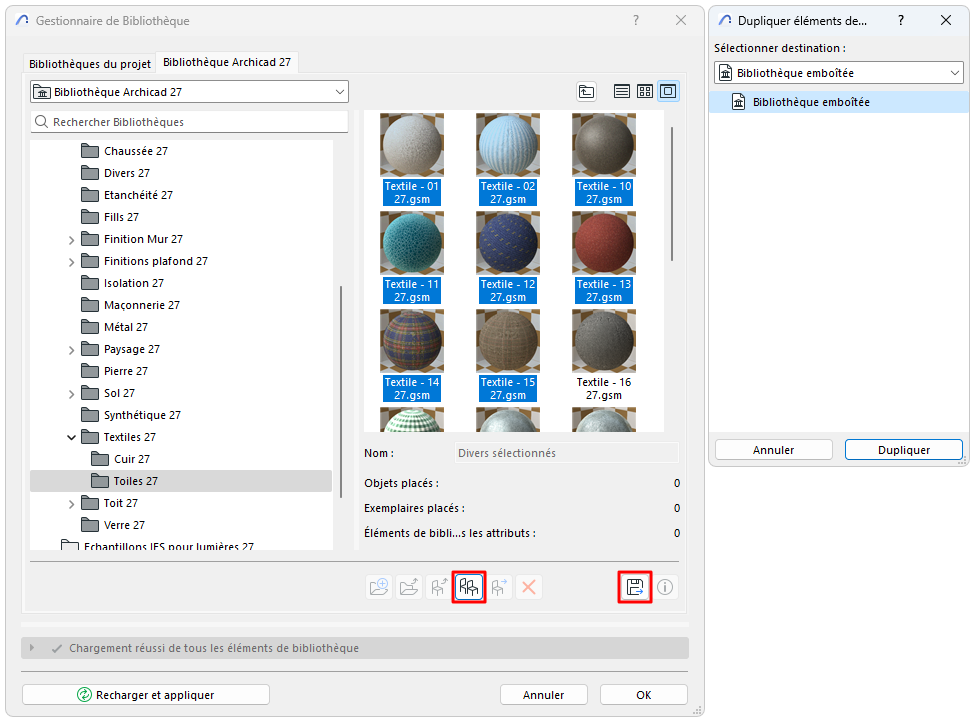Click the export library folder icon
Viewport: 972px width, 722px height.
click(409, 587)
